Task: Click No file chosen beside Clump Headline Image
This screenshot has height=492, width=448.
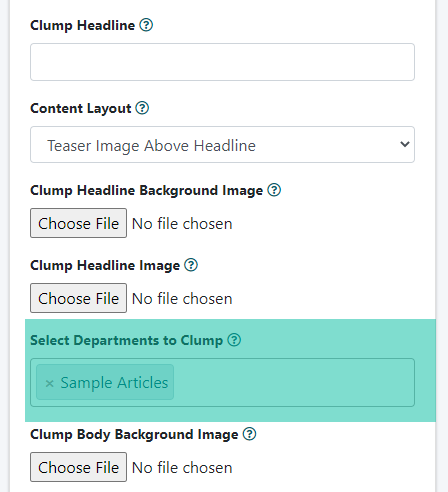Action: 182,299
